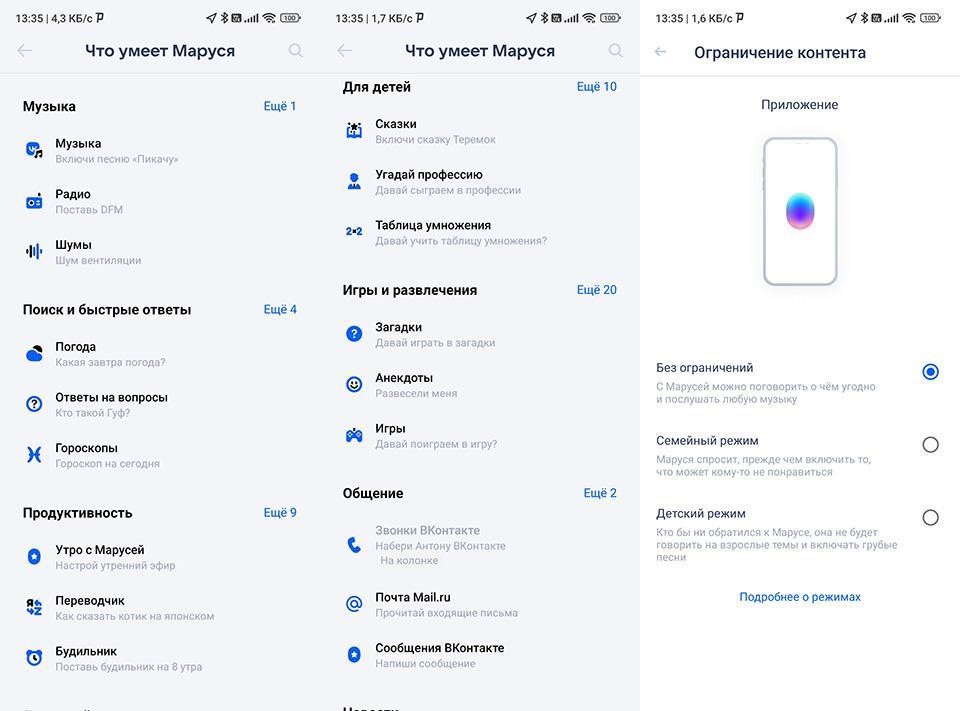The height and width of the screenshot is (711, 960).
Task: Expand Music section via "Ещё 1"
Action: pos(280,106)
